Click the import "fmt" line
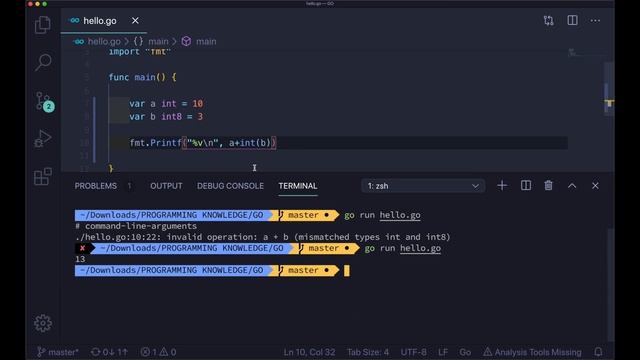This screenshot has height=360, width=640. [x=139, y=52]
